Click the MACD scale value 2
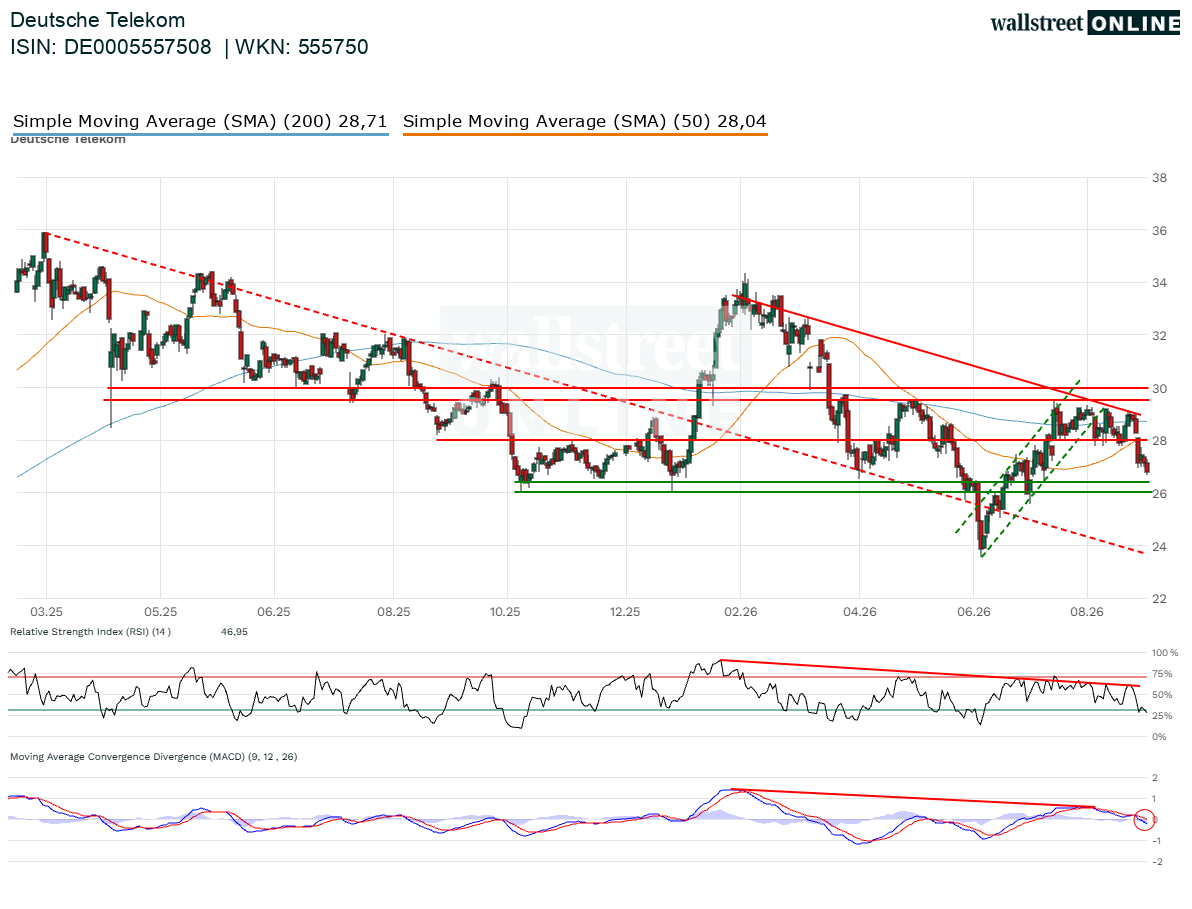The height and width of the screenshot is (909, 1192). click(1156, 778)
